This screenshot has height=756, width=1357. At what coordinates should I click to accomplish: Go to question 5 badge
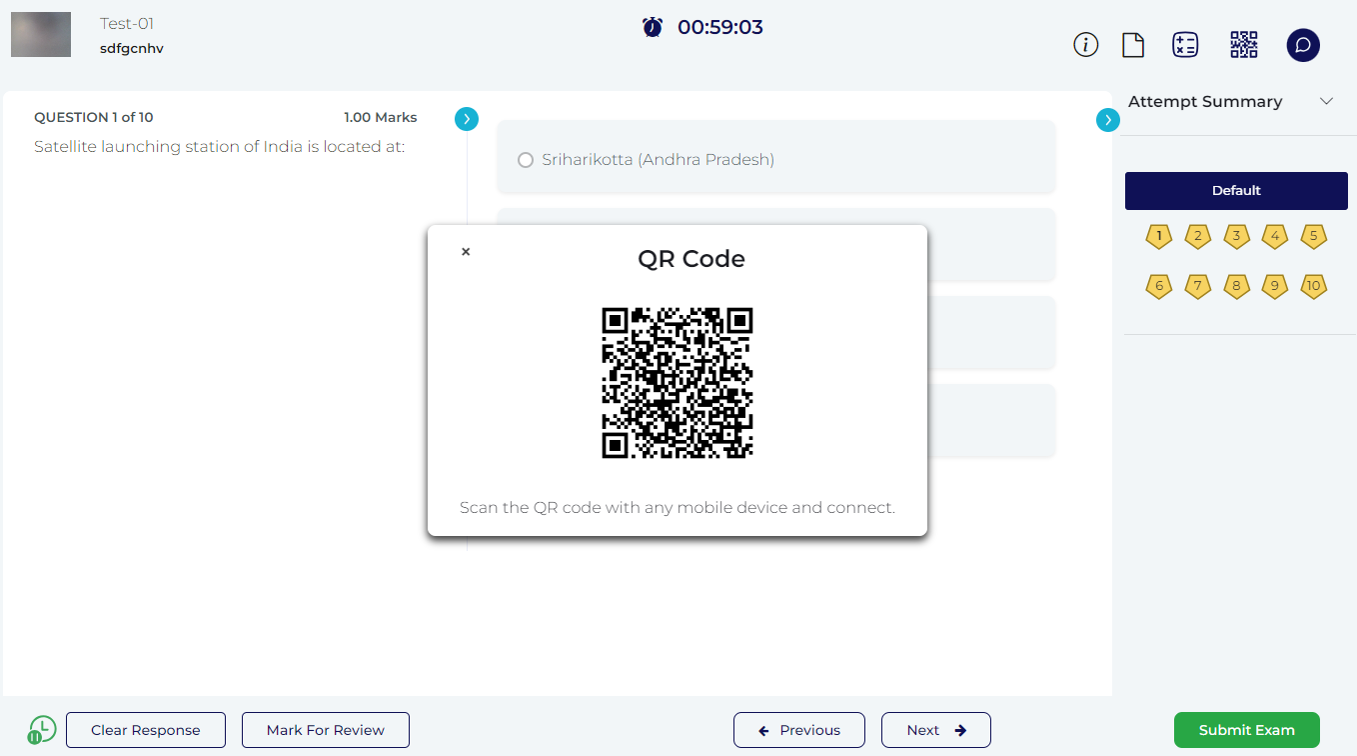pyautogui.click(x=1314, y=237)
